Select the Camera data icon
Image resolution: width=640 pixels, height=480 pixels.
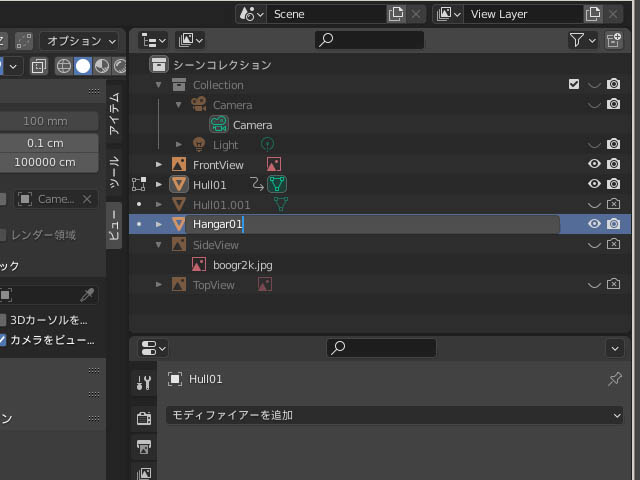tap(219, 124)
